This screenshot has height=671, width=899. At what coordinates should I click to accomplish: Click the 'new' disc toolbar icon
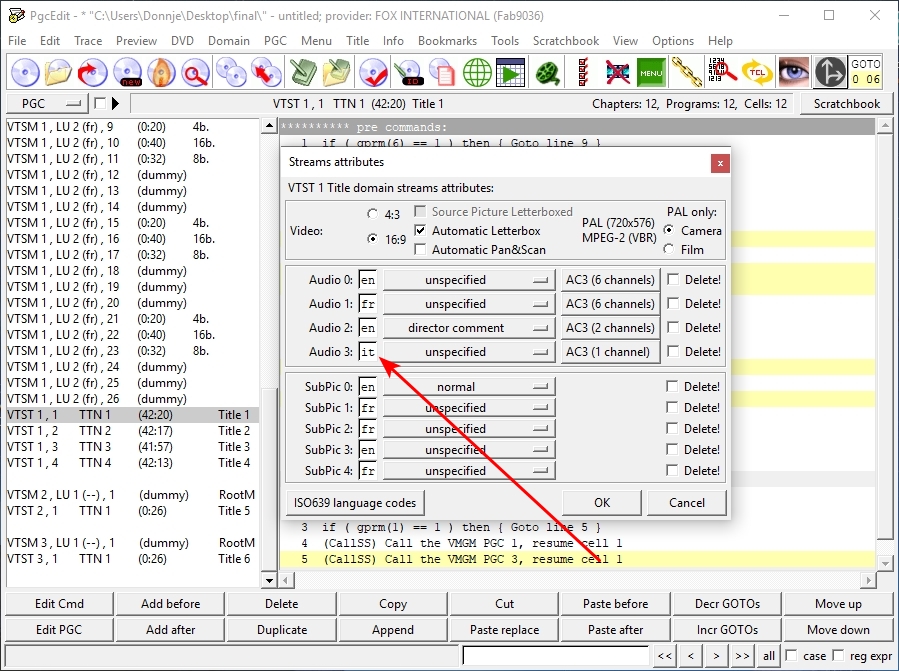(127, 73)
